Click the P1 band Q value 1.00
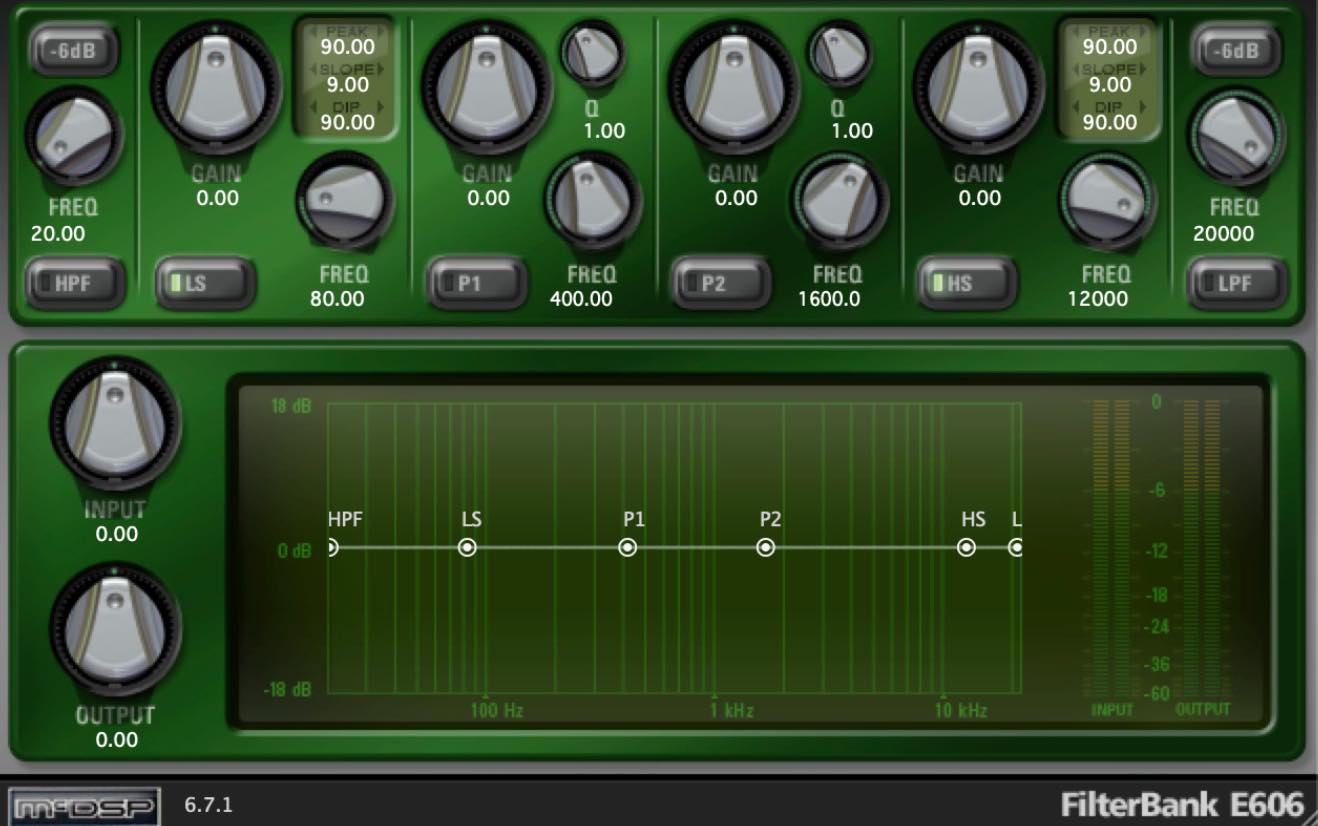This screenshot has width=1318, height=826. (604, 131)
